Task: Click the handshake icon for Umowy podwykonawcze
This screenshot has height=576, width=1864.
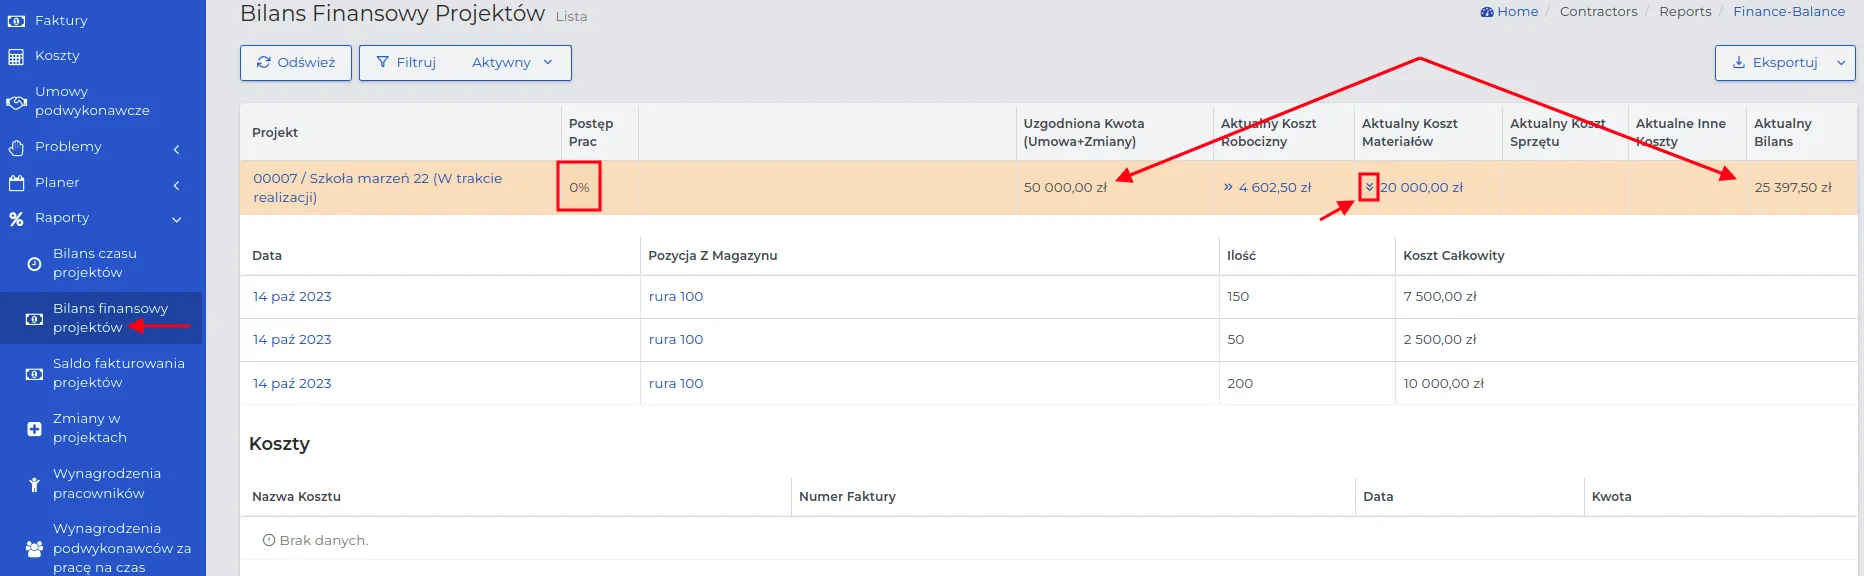Action: point(16,102)
